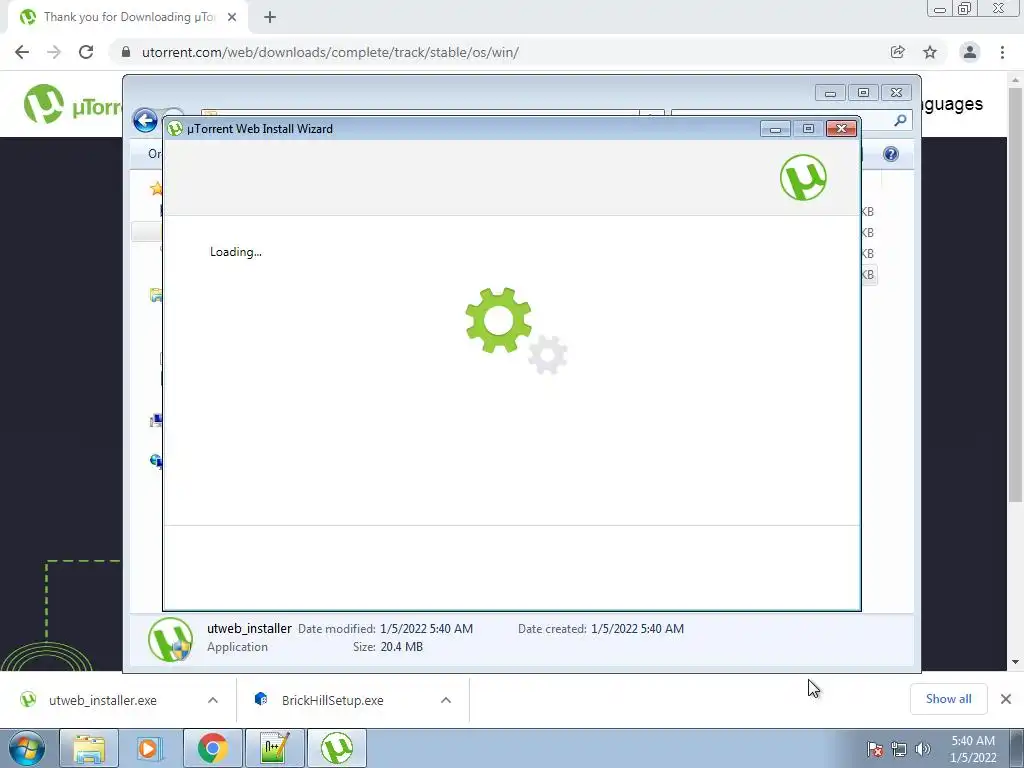Share this page icon in address bar
Image resolution: width=1024 pixels, height=768 pixels.
tap(897, 52)
